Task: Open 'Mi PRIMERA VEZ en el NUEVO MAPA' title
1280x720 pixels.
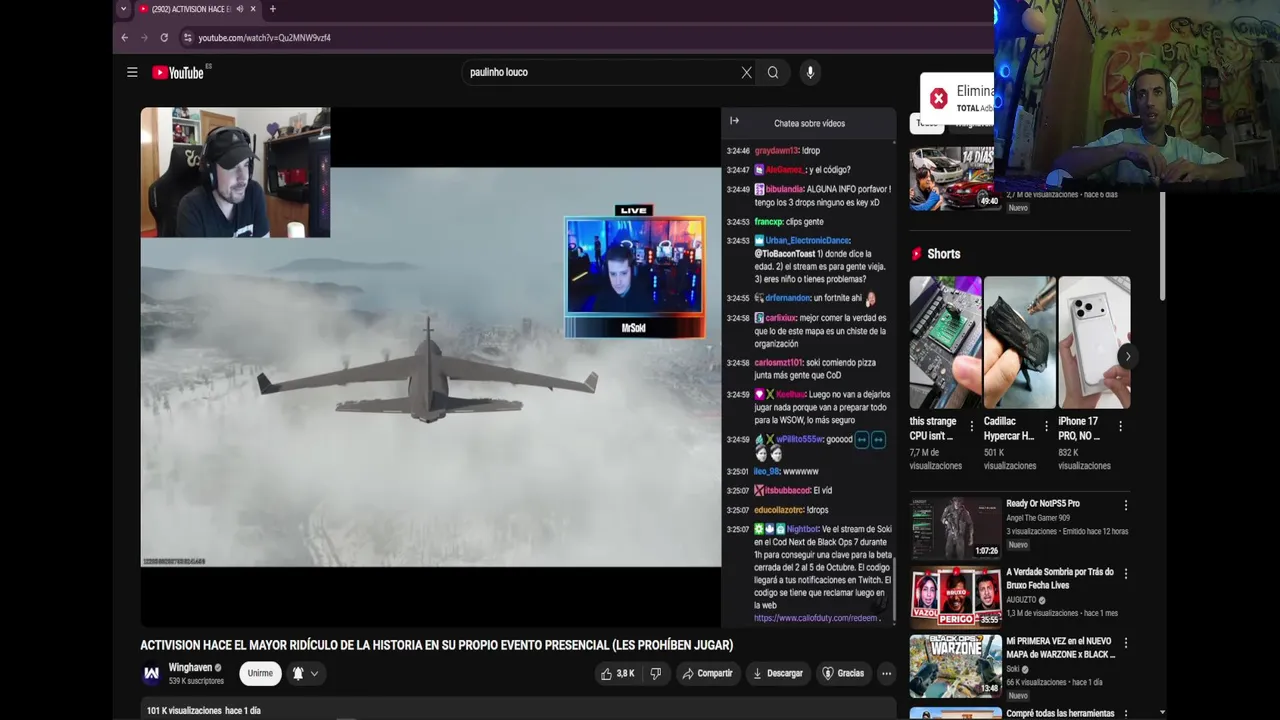Action: [1061, 647]
